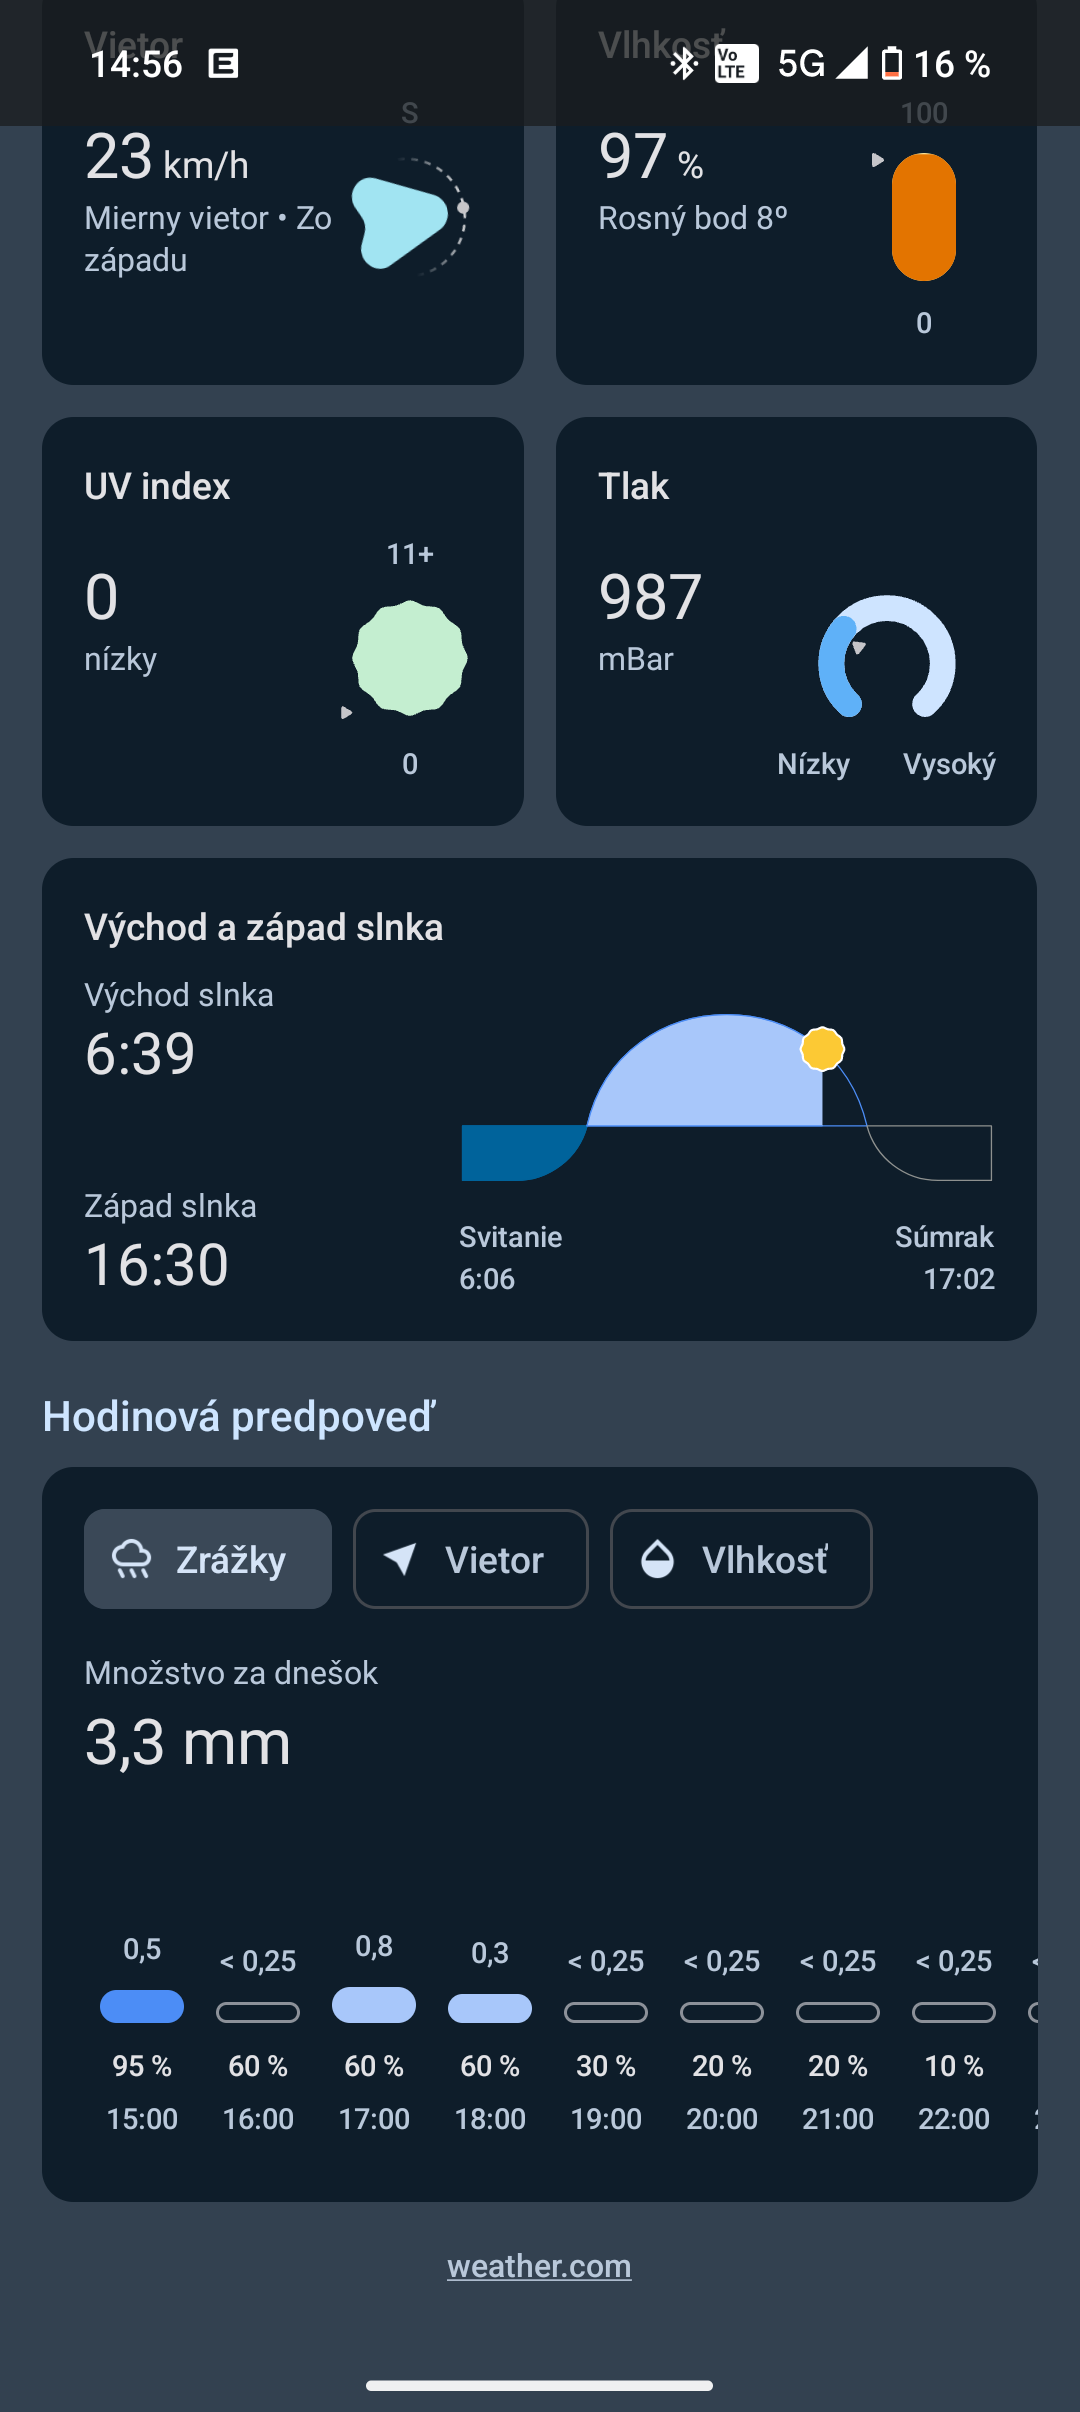Tap the yellow sun on sunrise chart
Viewport: 1080px width, 2412px height.
822,1049
